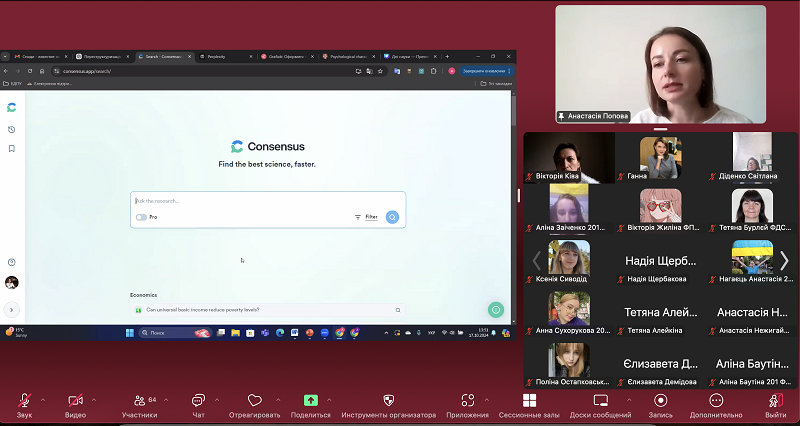The width and height of the screenshot is (800, 426).
Task: Show hidden system tray icons
Action: click(386, 333)
